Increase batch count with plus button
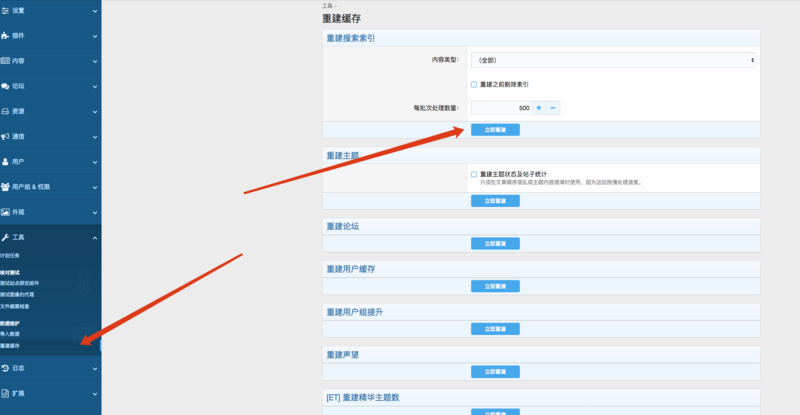The height and width of the screenshot is (415, 800). 539,107
